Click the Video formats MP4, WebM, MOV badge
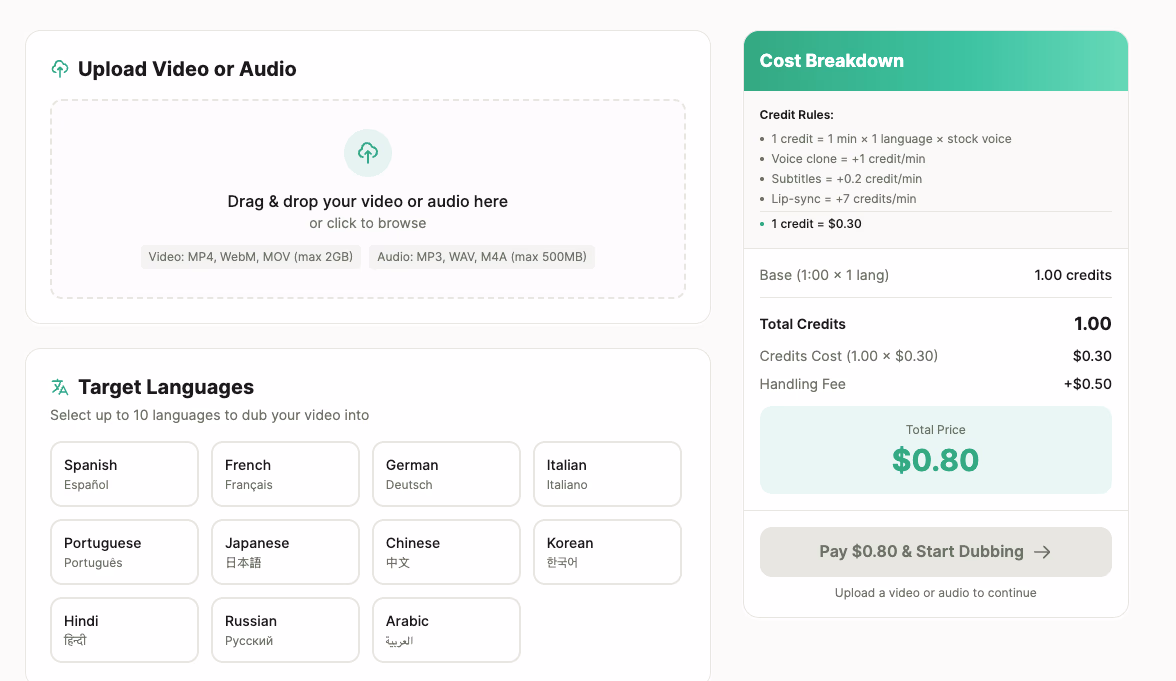 coord(250,257)
